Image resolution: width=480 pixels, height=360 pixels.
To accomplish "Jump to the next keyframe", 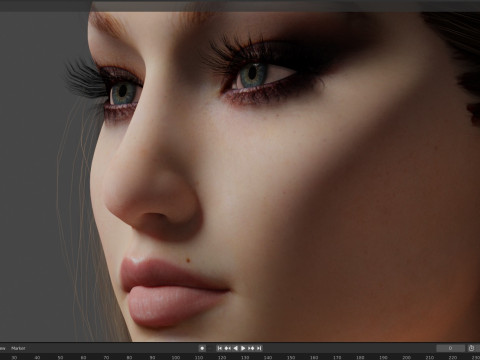I will (251, 348).
